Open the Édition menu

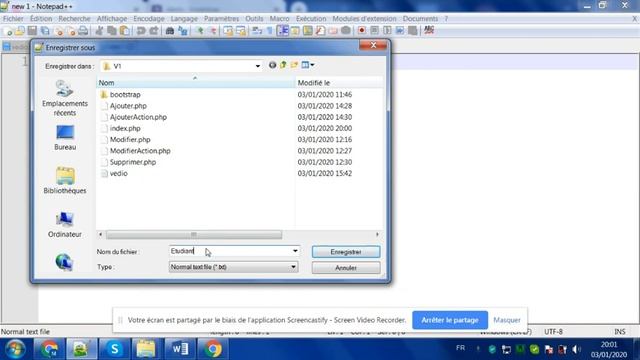point(41,19)
